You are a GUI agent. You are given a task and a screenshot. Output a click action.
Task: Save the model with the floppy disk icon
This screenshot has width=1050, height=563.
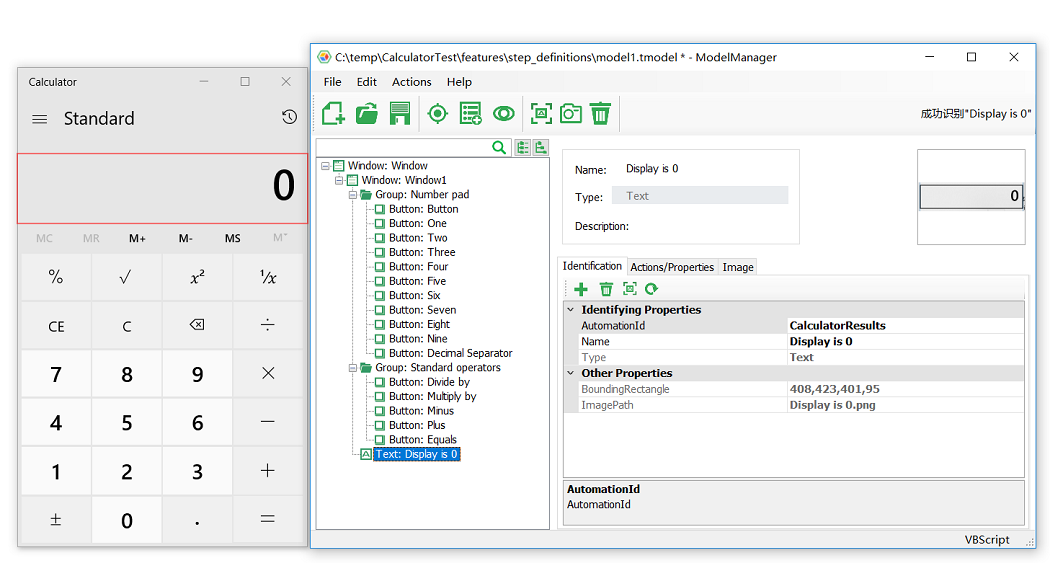(x=400, y=114)
